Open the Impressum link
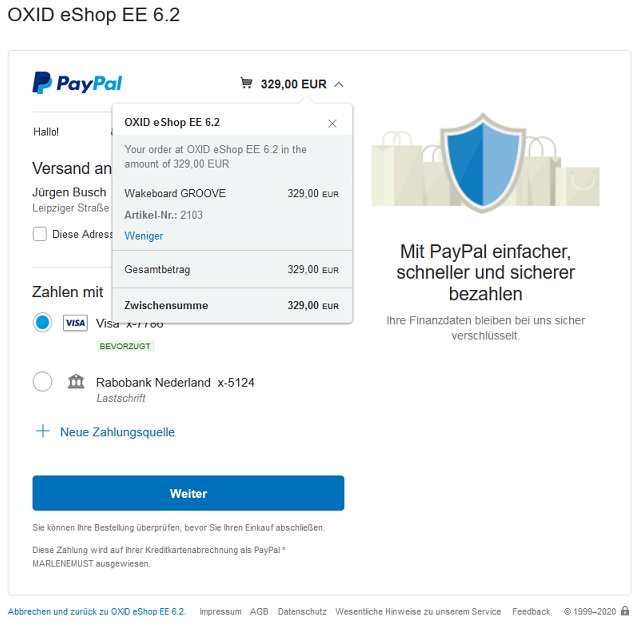This screenshot has width=639, height=623. (x=220, y=612)
